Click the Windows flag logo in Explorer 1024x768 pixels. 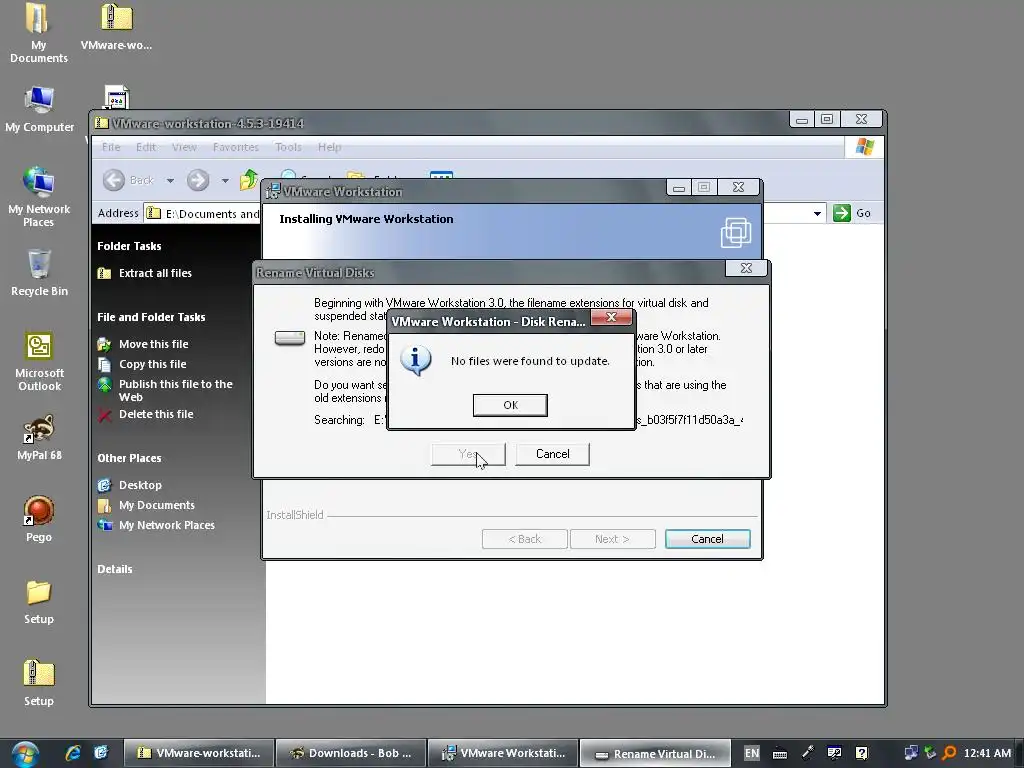click(x=865, y=146)
